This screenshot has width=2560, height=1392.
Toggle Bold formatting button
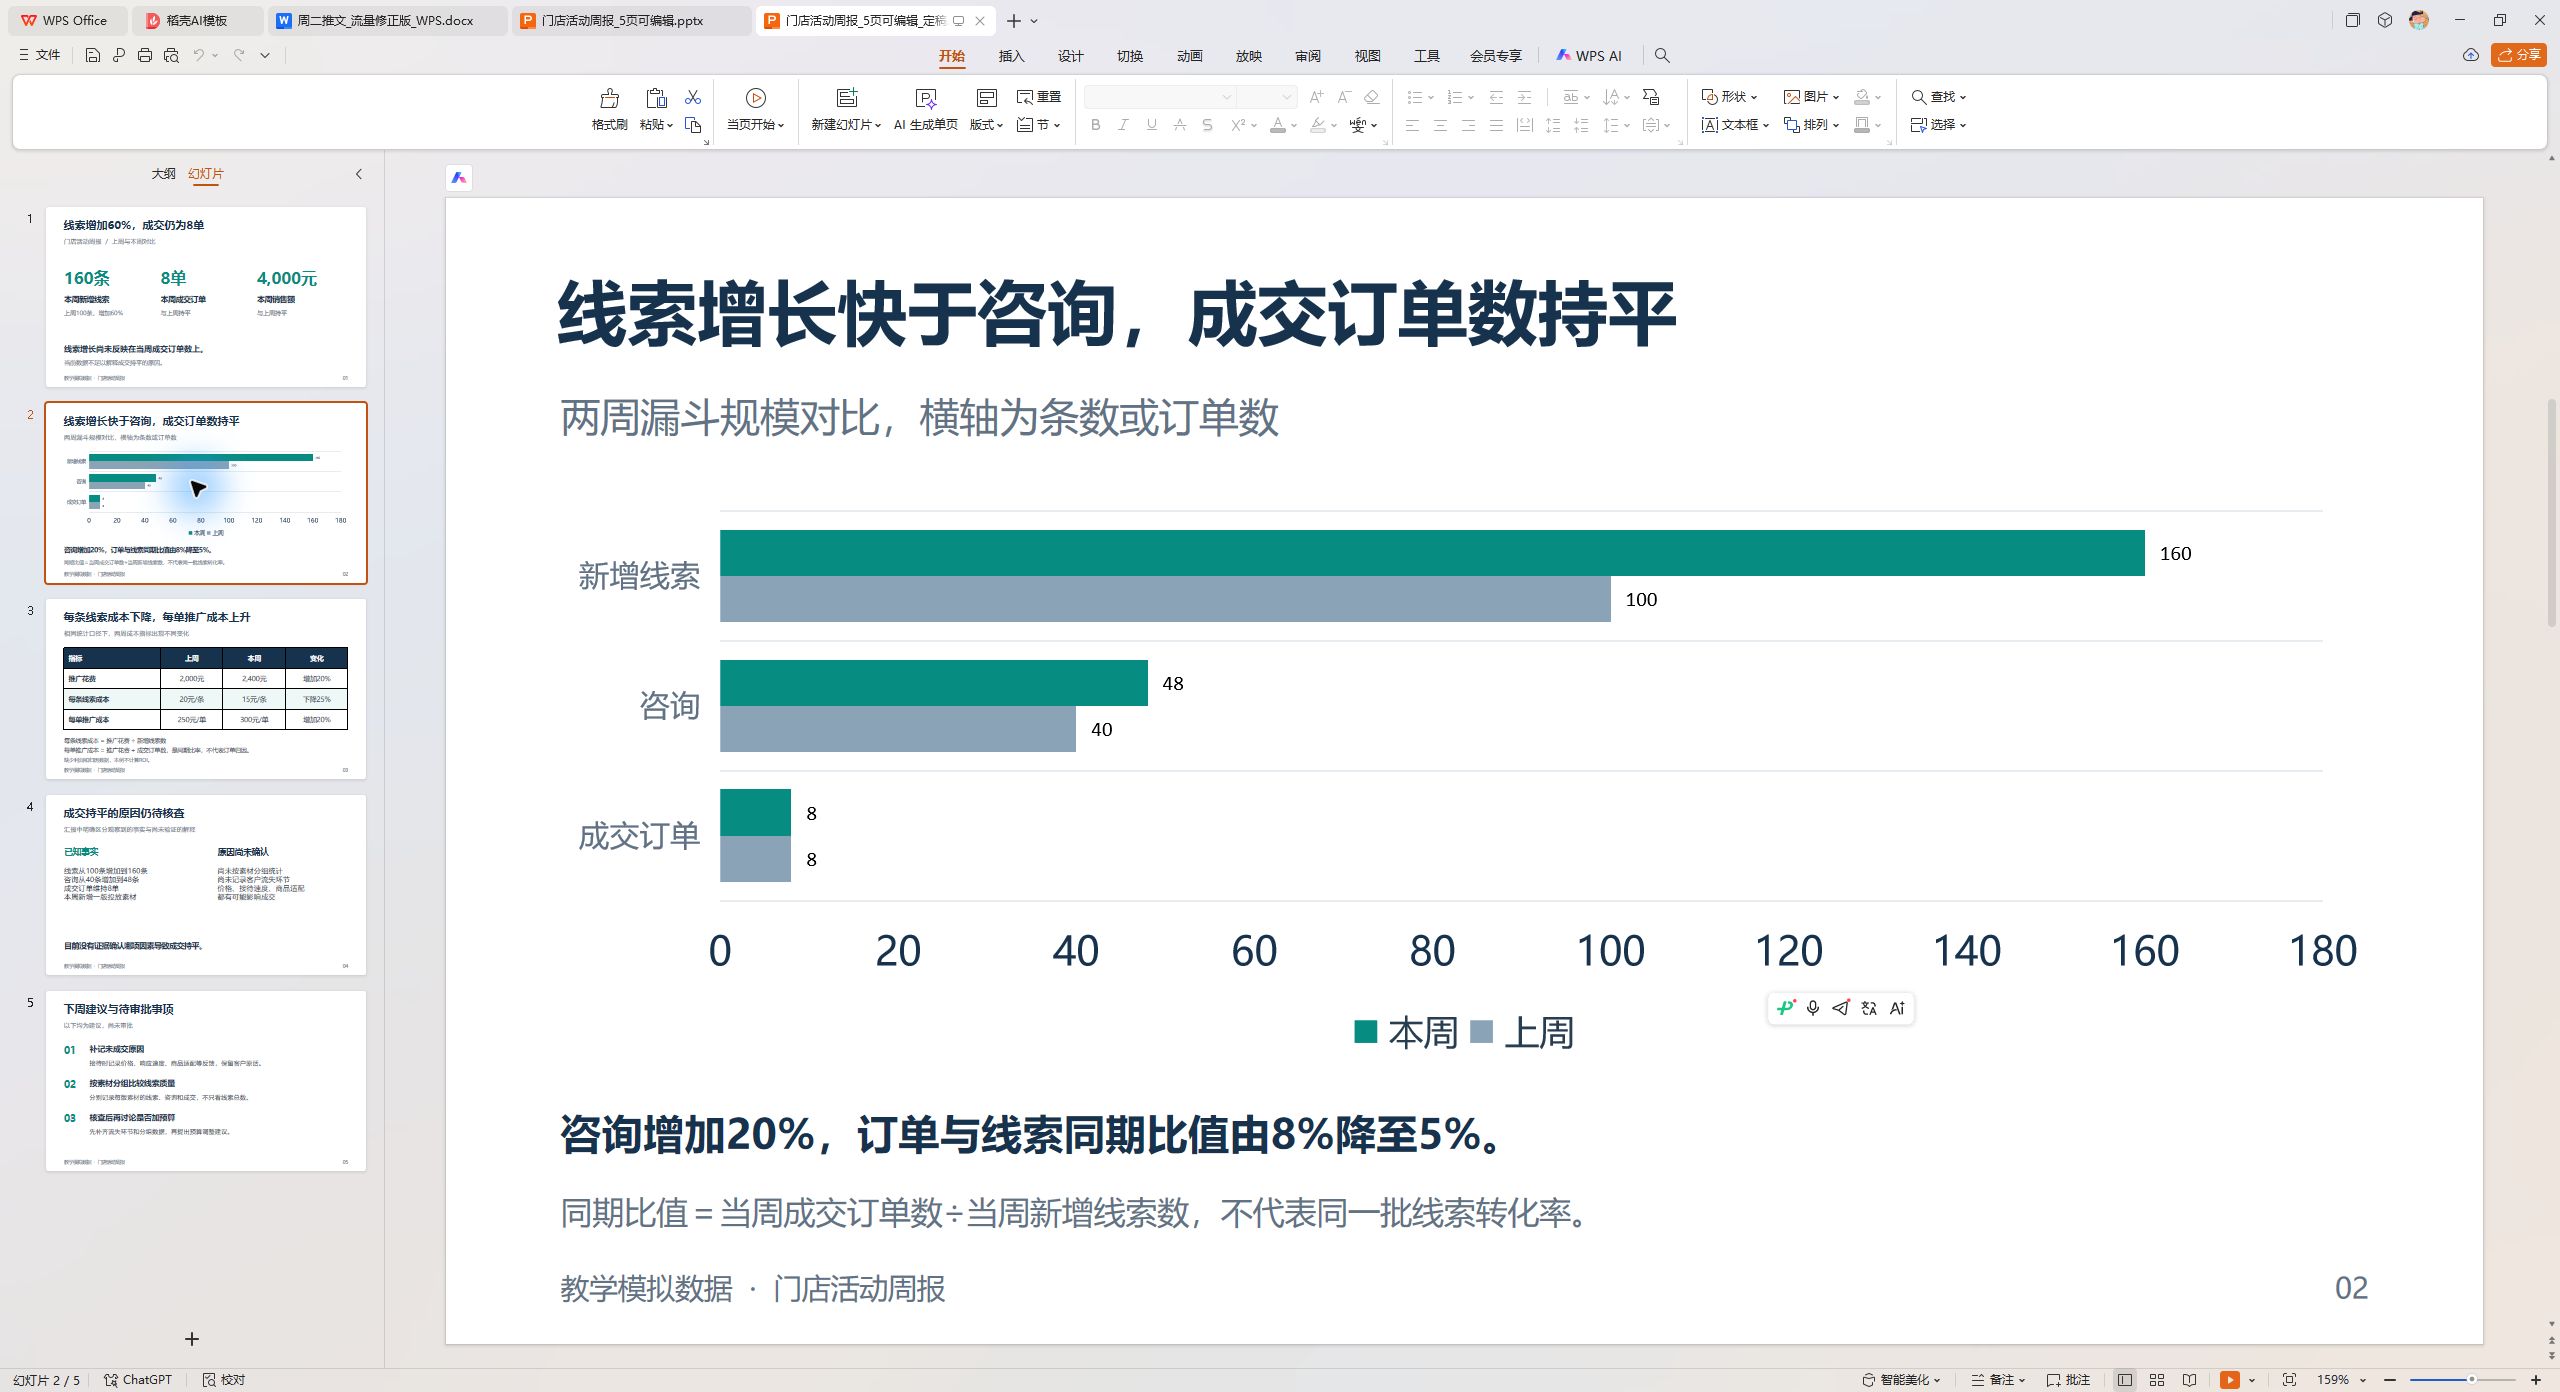coord(1096,125)
